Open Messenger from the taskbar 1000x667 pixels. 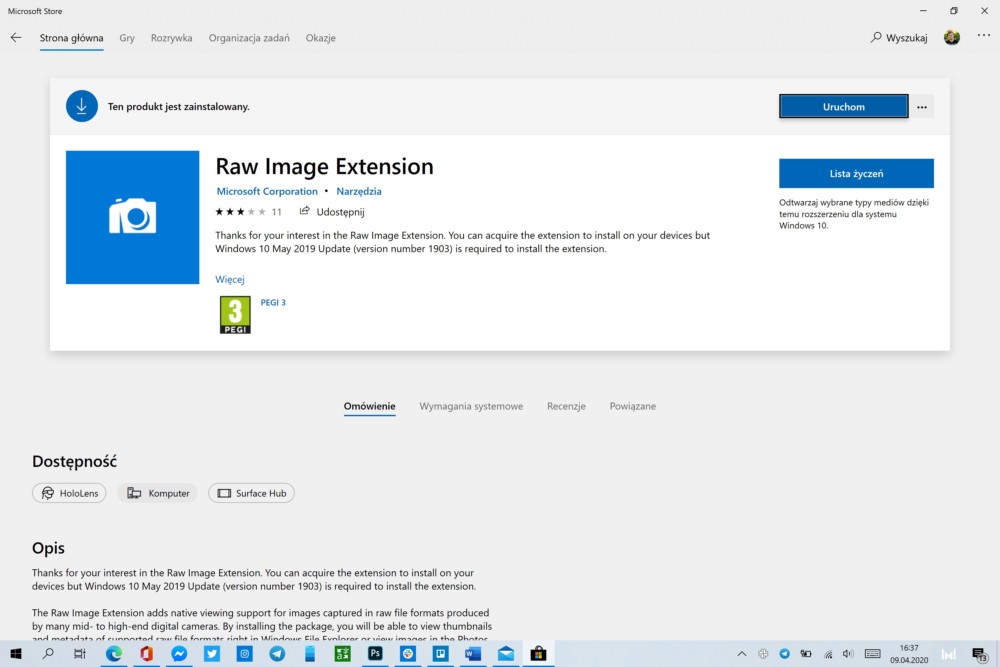(179, 654)
